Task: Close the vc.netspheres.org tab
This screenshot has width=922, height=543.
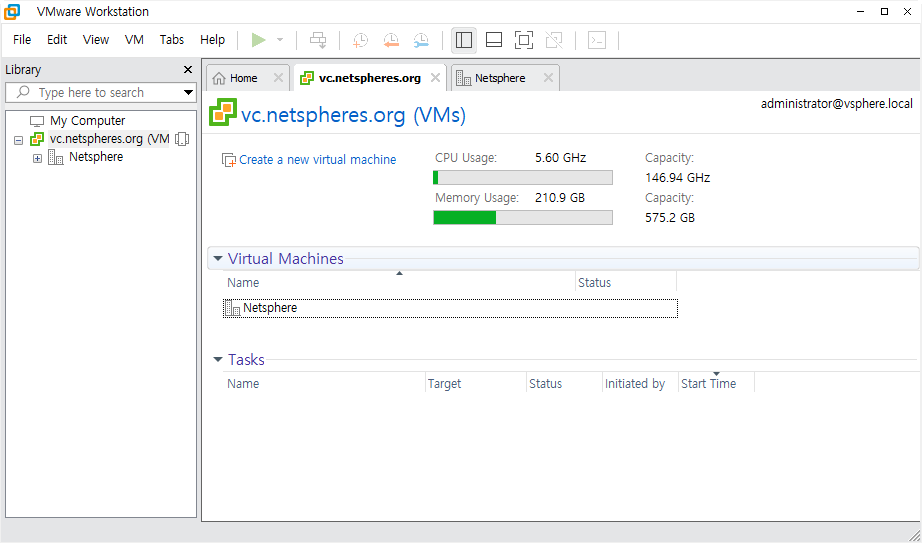Action: pos(435,78)
